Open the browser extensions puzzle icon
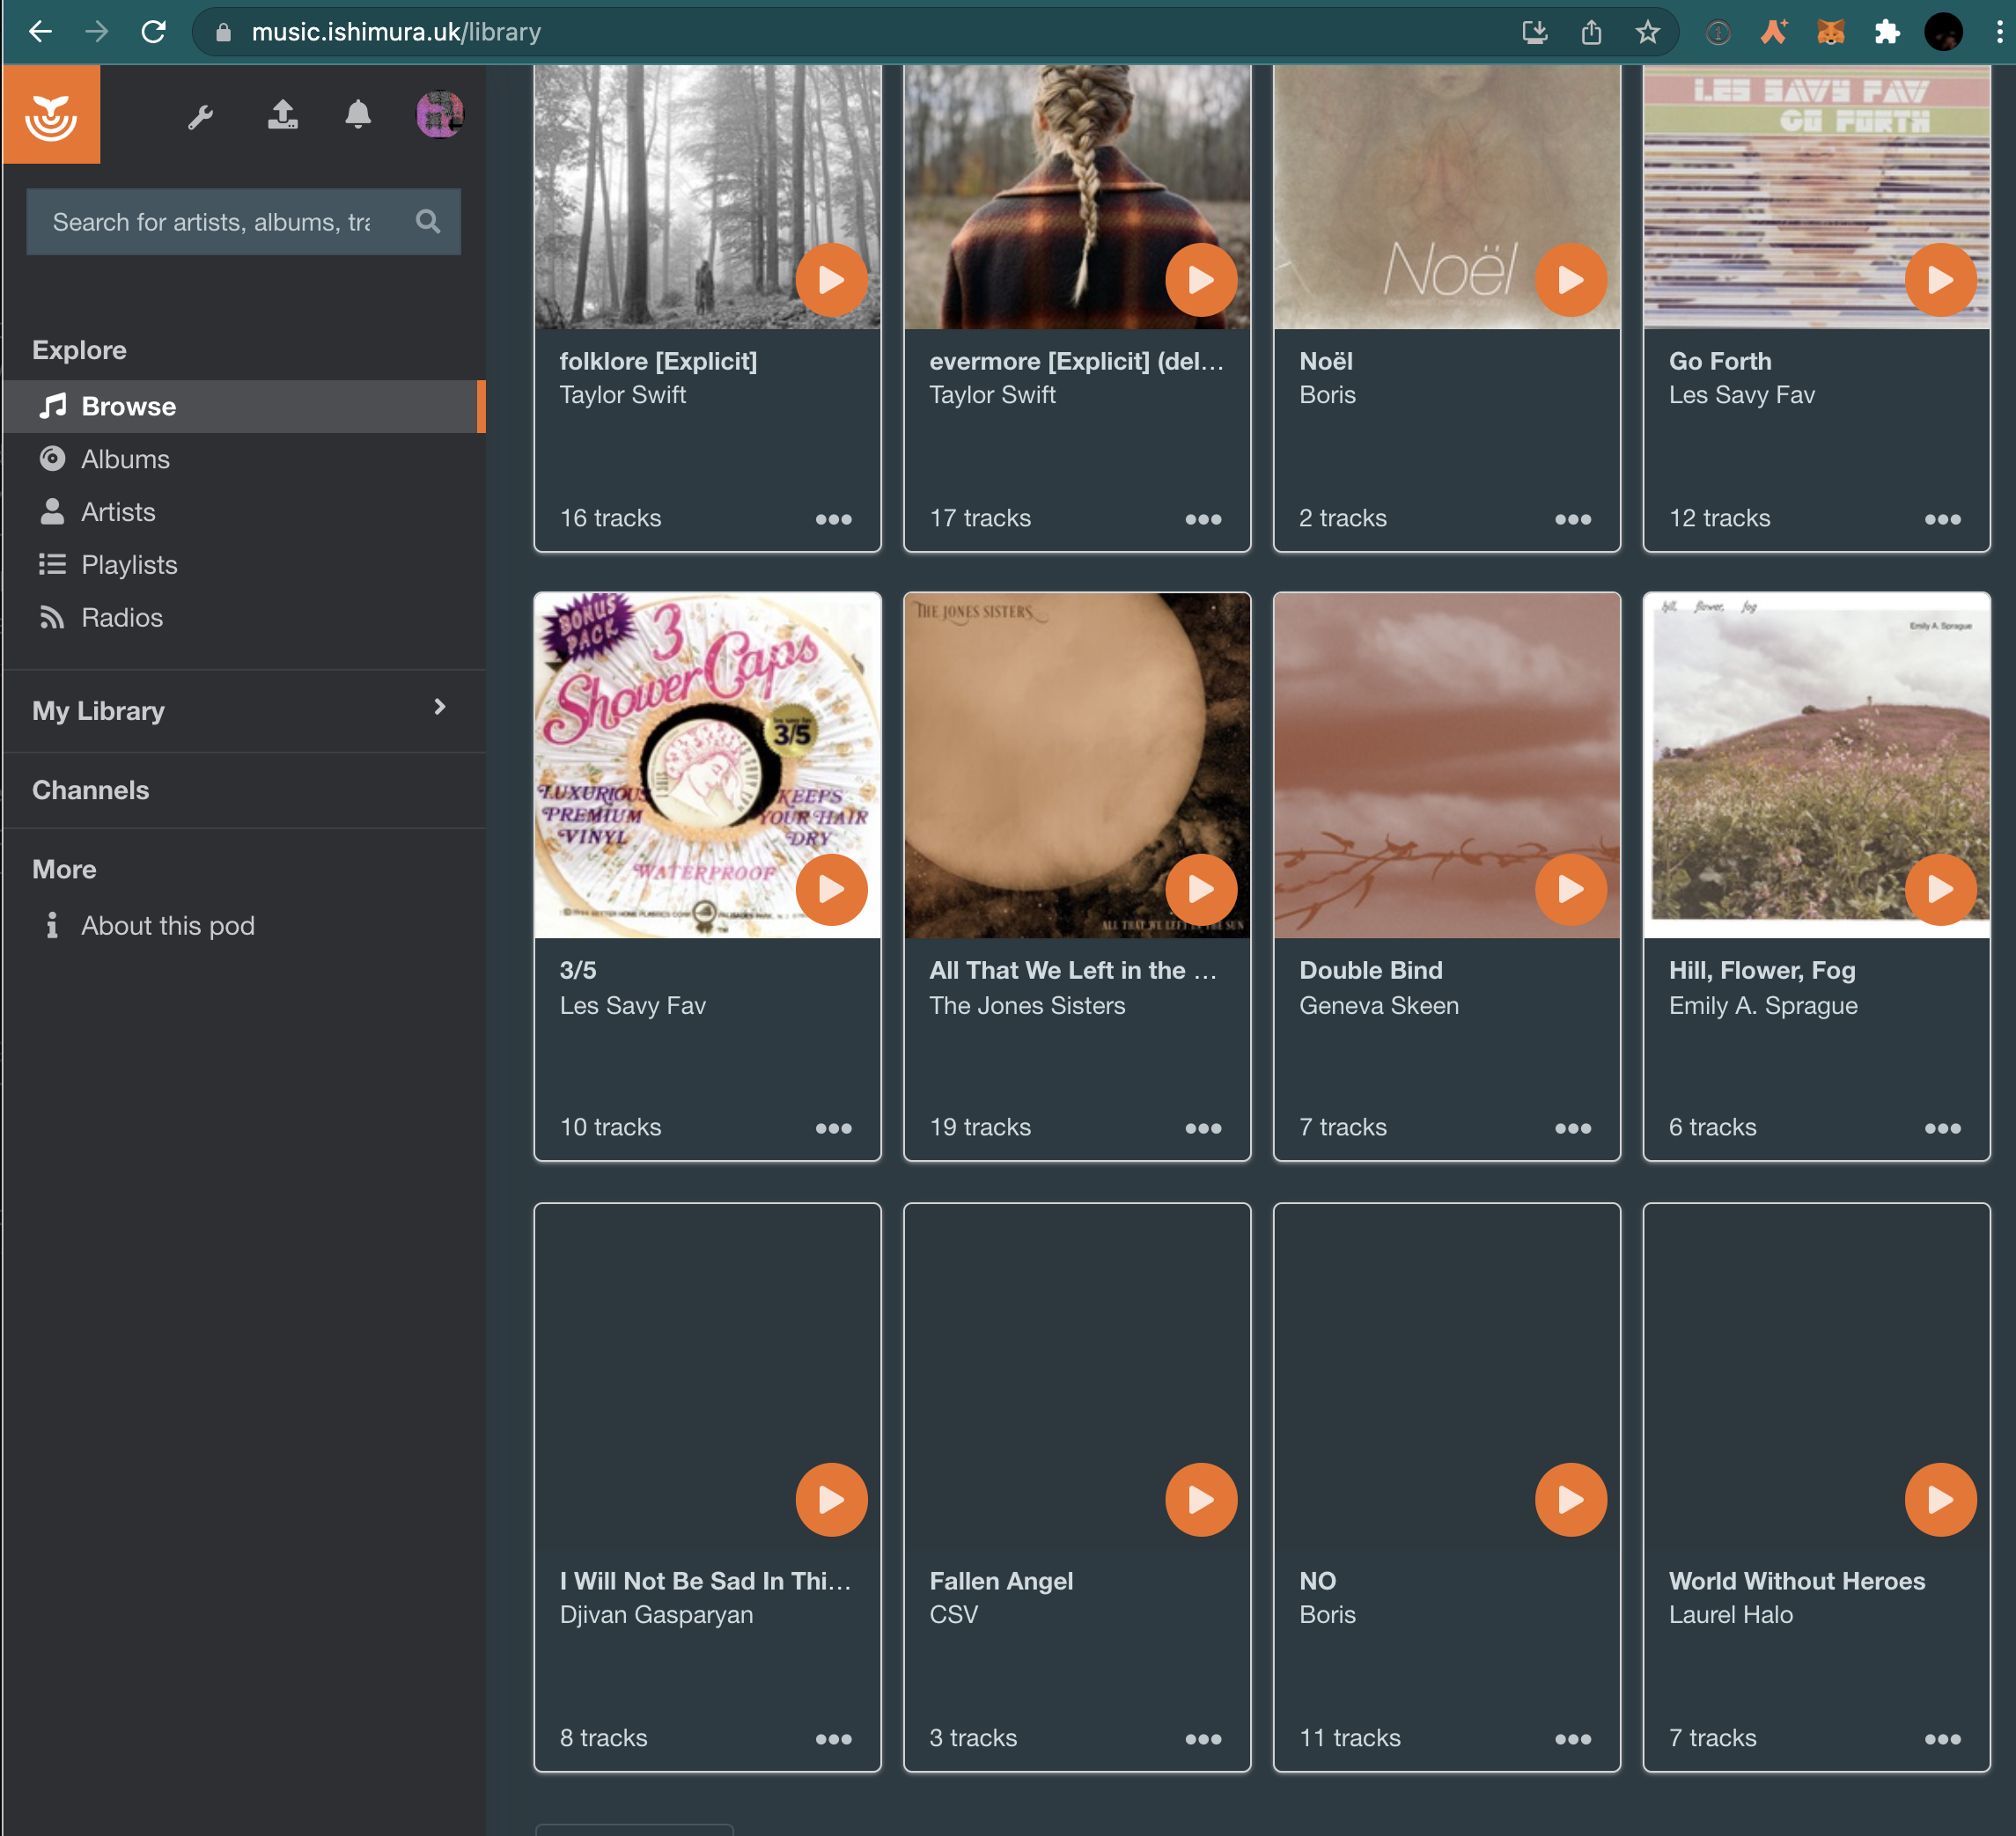Screen dimensions: 2016x1836 [x=1886, y=32]
